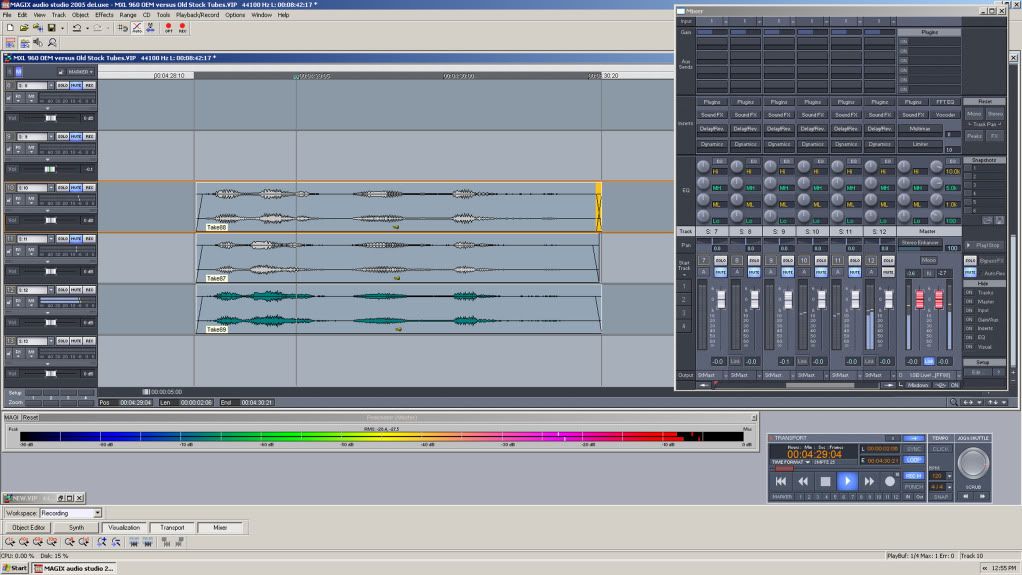Open undo history dropdown arrow
Image resolution: width=1022 pixels, height=575 pixels.
(x=87, y=28)
